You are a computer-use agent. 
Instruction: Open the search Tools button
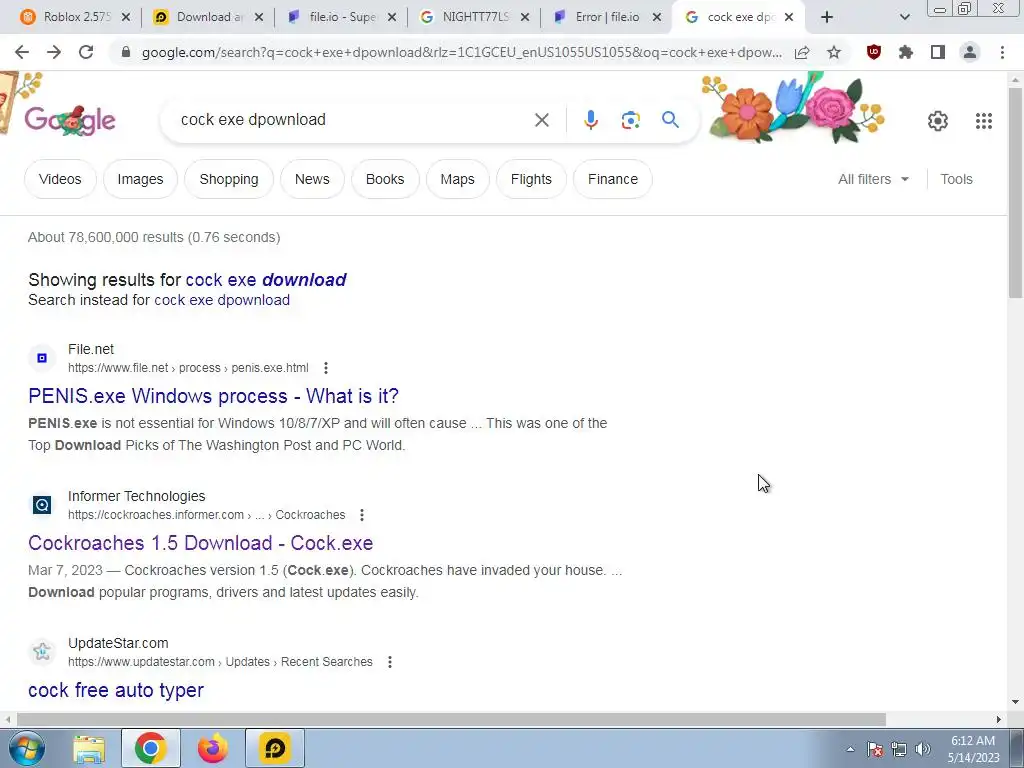click(956, 179)
